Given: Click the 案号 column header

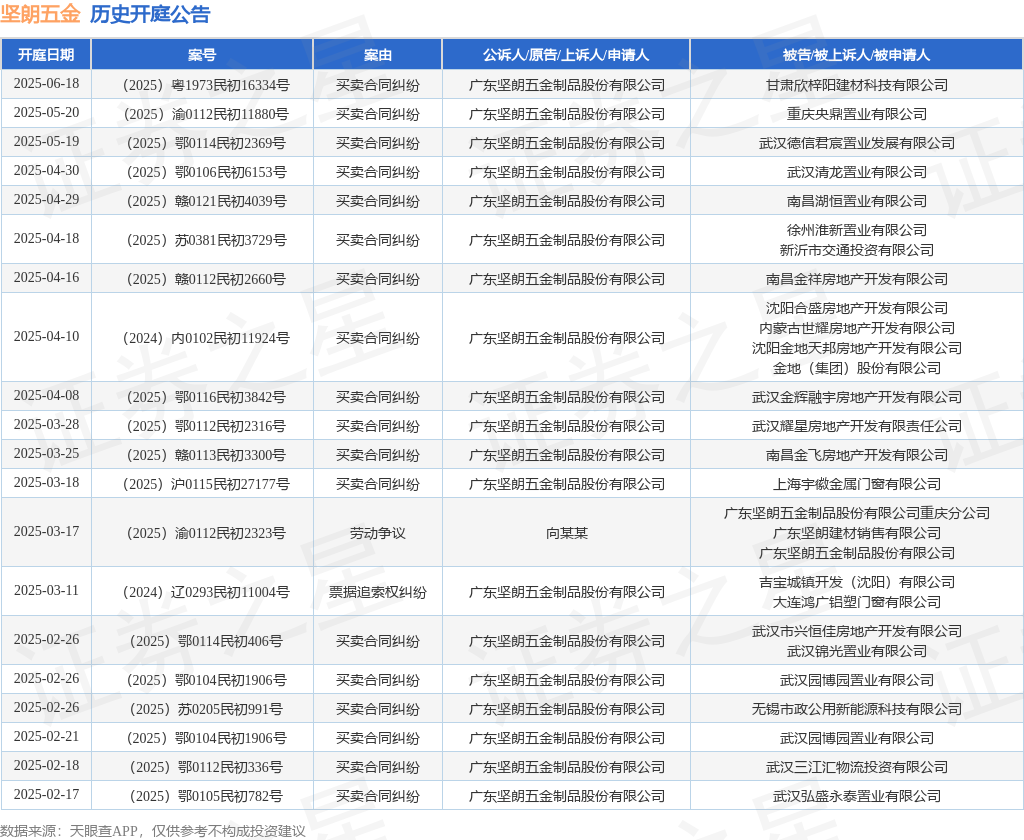Looking at the screenshot, I should pyautogui.click(x=202, y=55).
